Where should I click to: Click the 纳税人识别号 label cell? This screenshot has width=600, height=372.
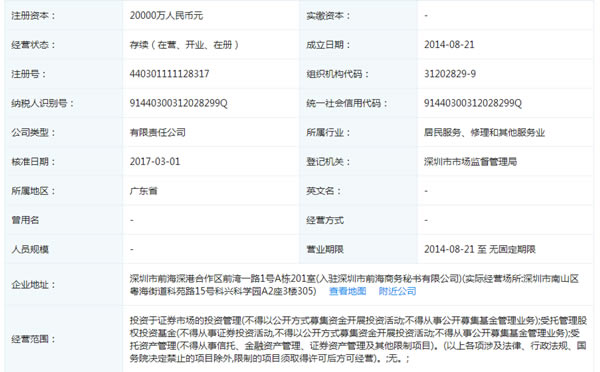point(64,103)
